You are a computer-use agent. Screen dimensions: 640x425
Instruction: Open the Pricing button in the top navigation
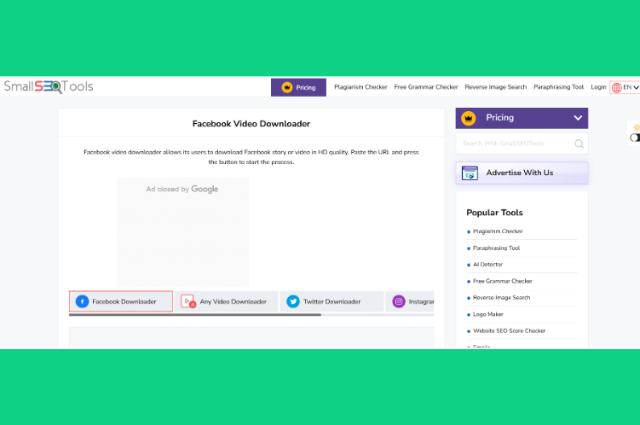[x=298, y=87]
